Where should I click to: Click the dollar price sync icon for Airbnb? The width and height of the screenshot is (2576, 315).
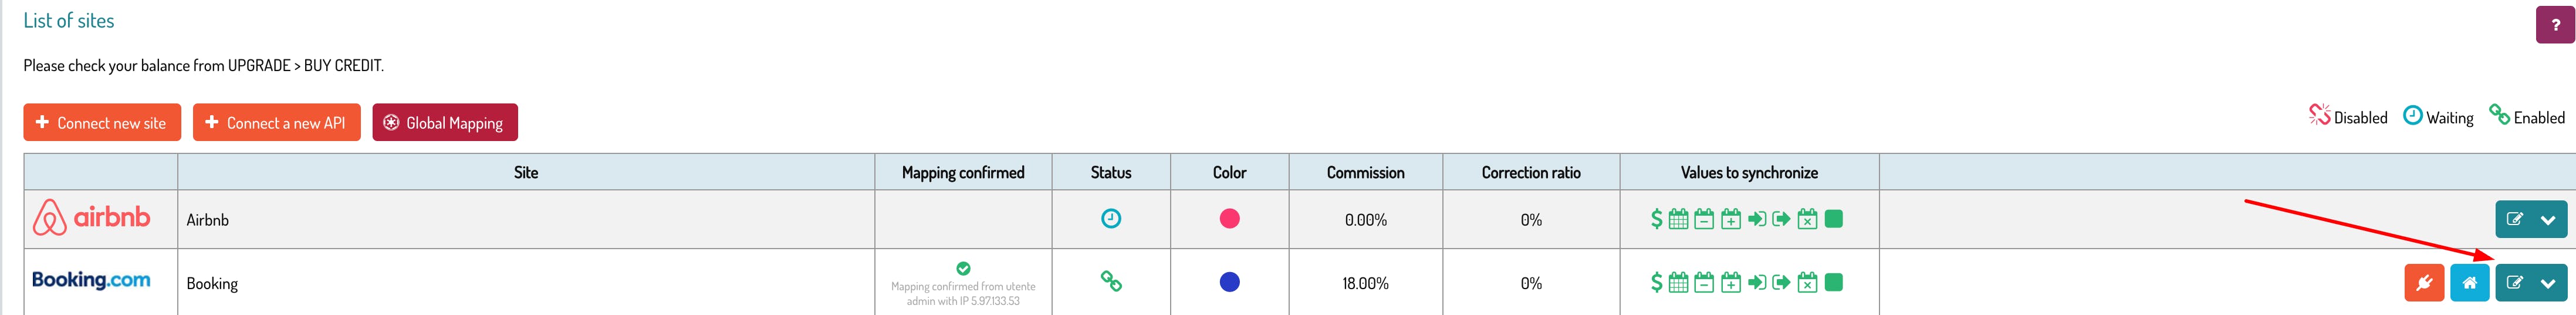1656,219
